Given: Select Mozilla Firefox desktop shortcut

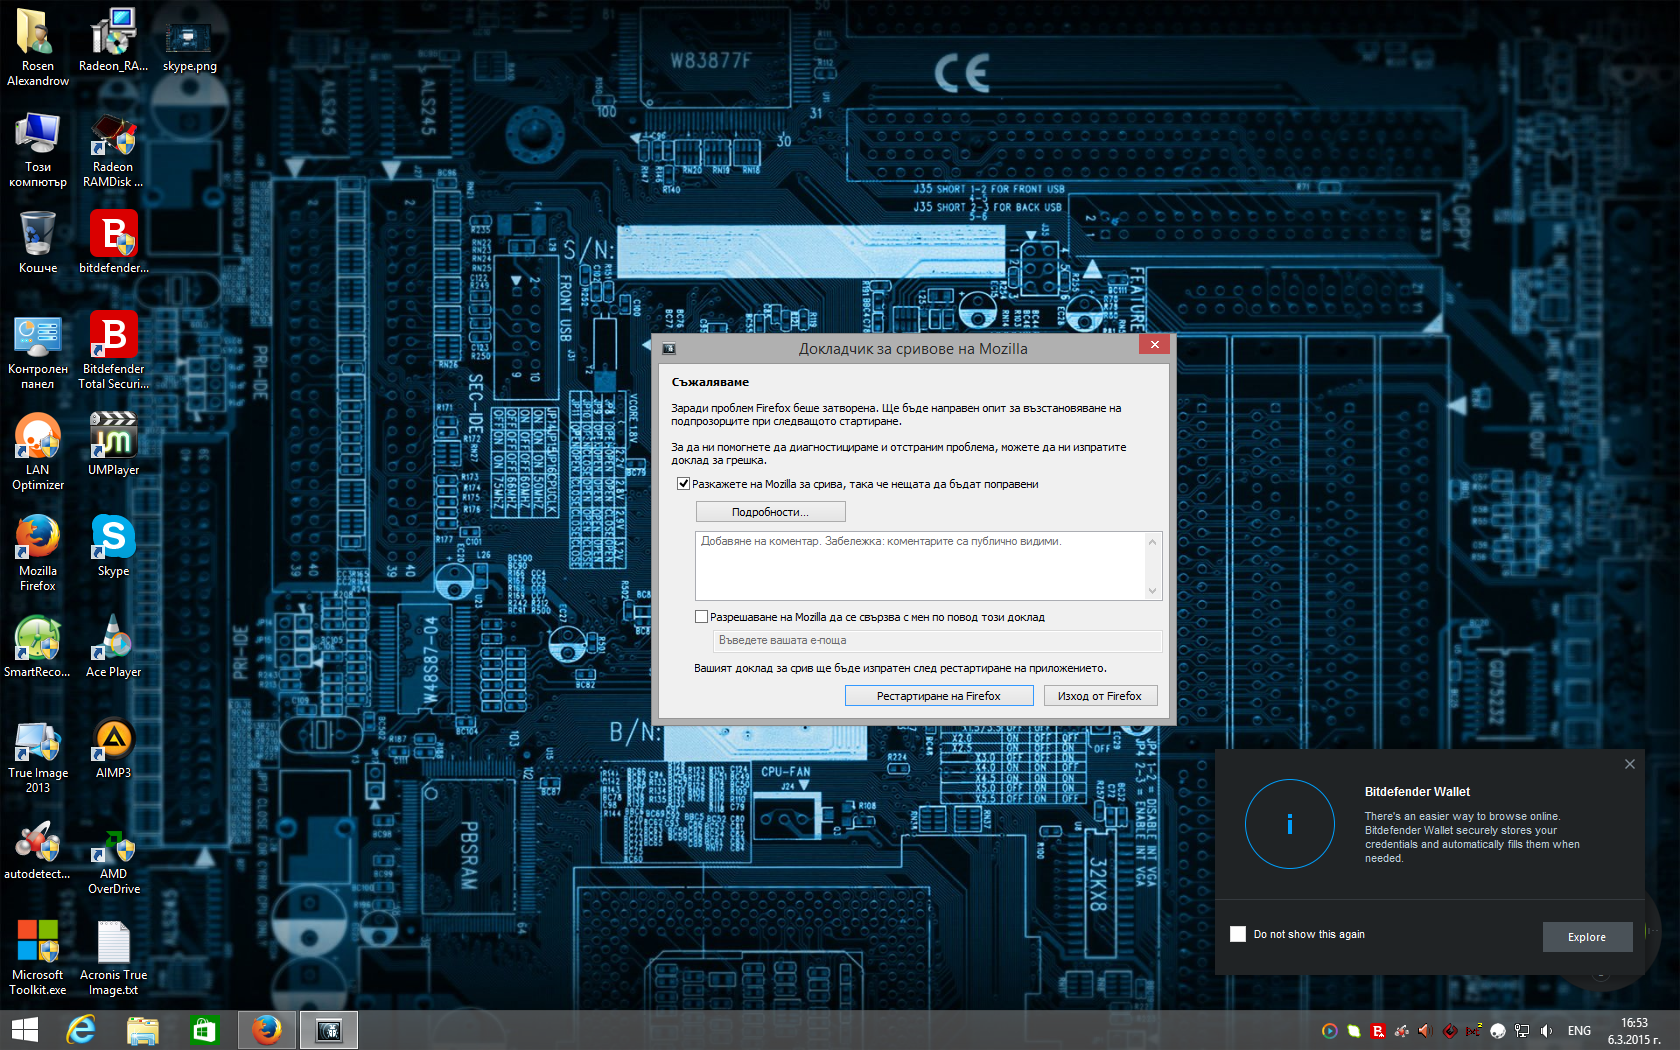Looking at the screenshot, I should click(38, 553).
